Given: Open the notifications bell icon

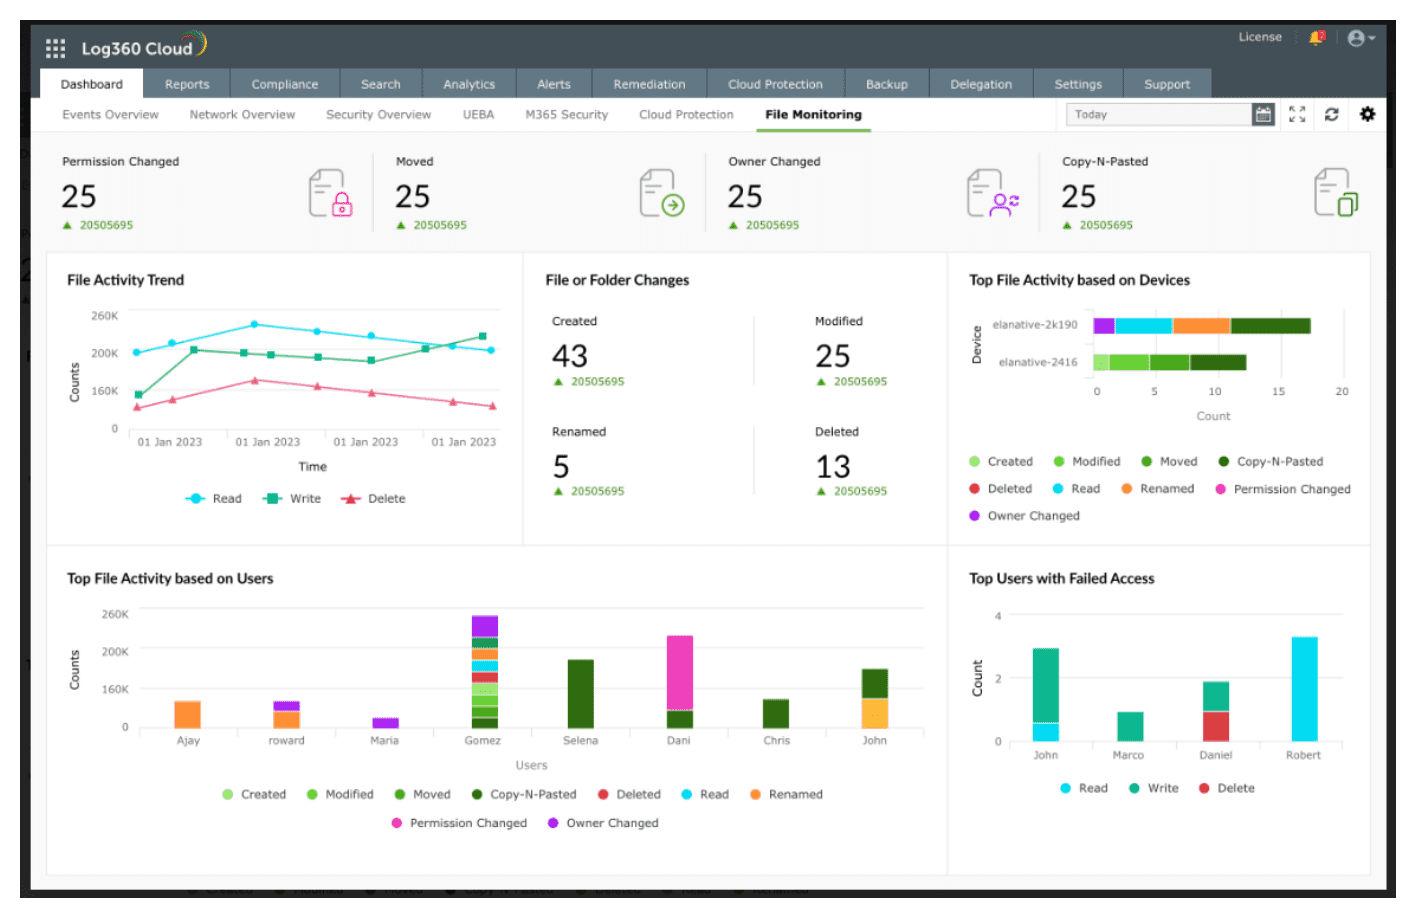Looking at the screenshot, I should [1316, 38].
